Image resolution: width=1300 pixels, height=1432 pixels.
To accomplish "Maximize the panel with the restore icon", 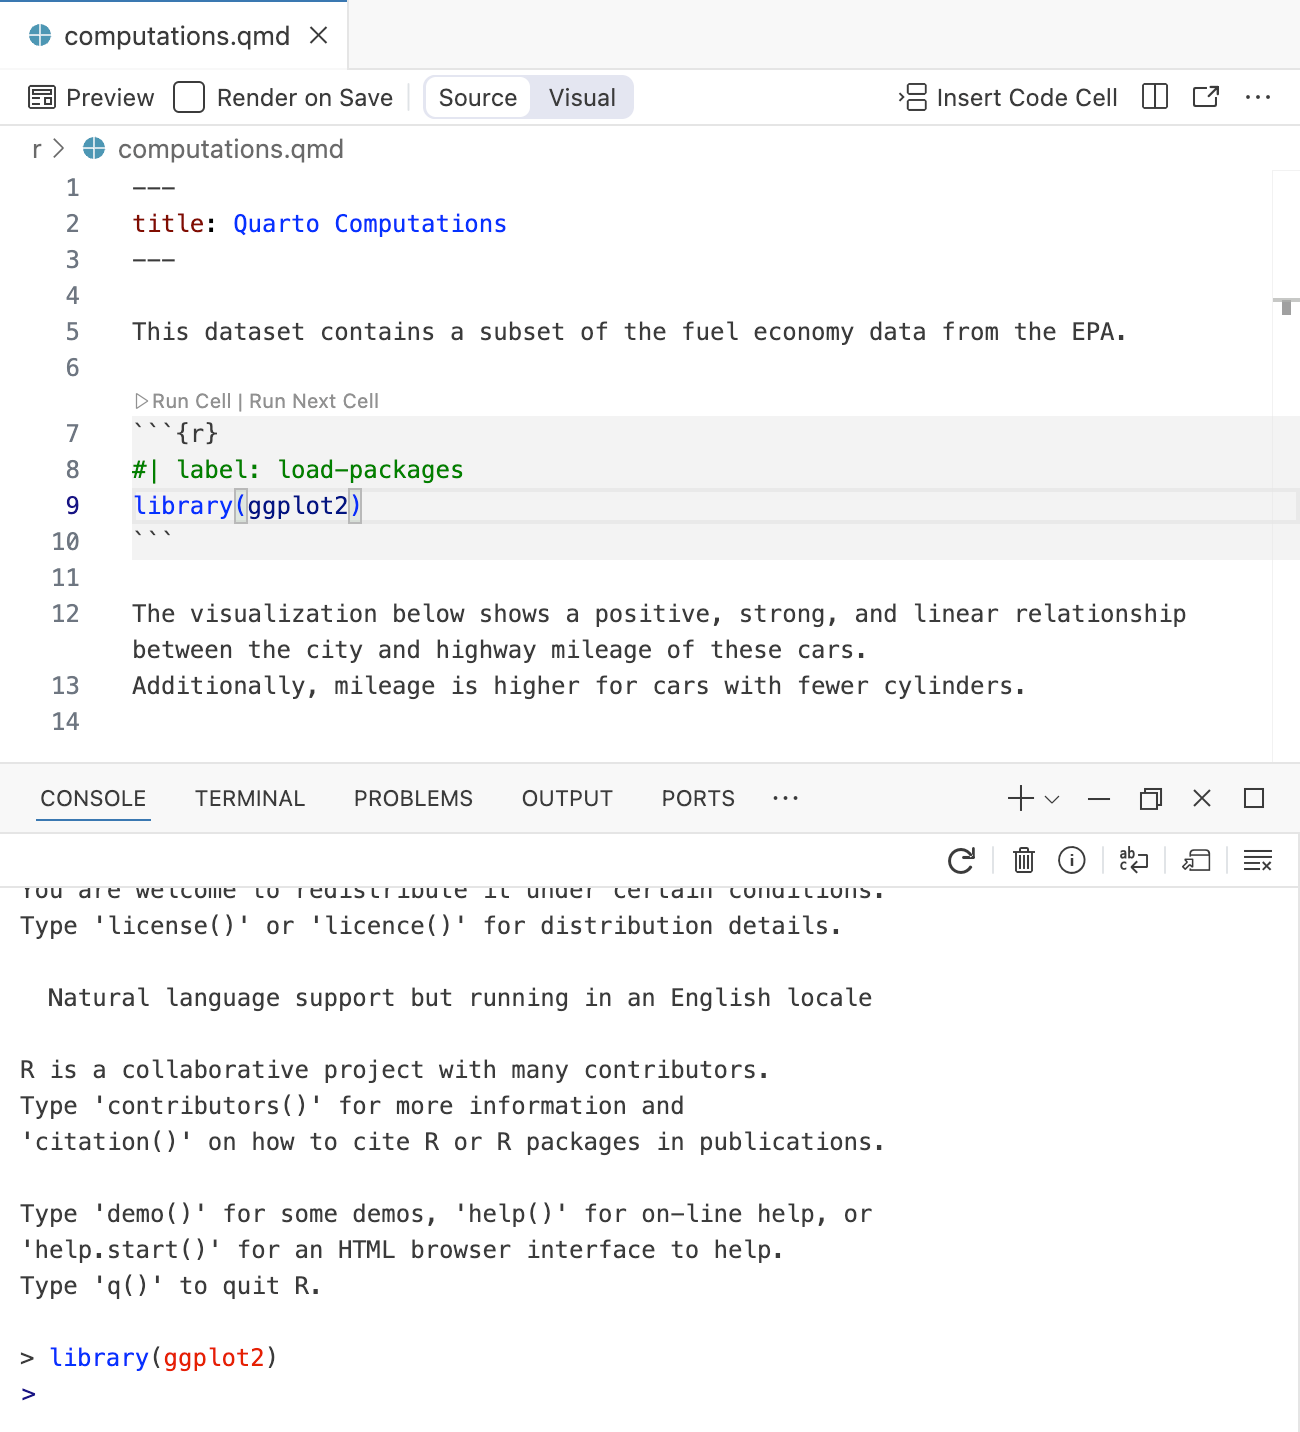I will (x=1150, y=798).
